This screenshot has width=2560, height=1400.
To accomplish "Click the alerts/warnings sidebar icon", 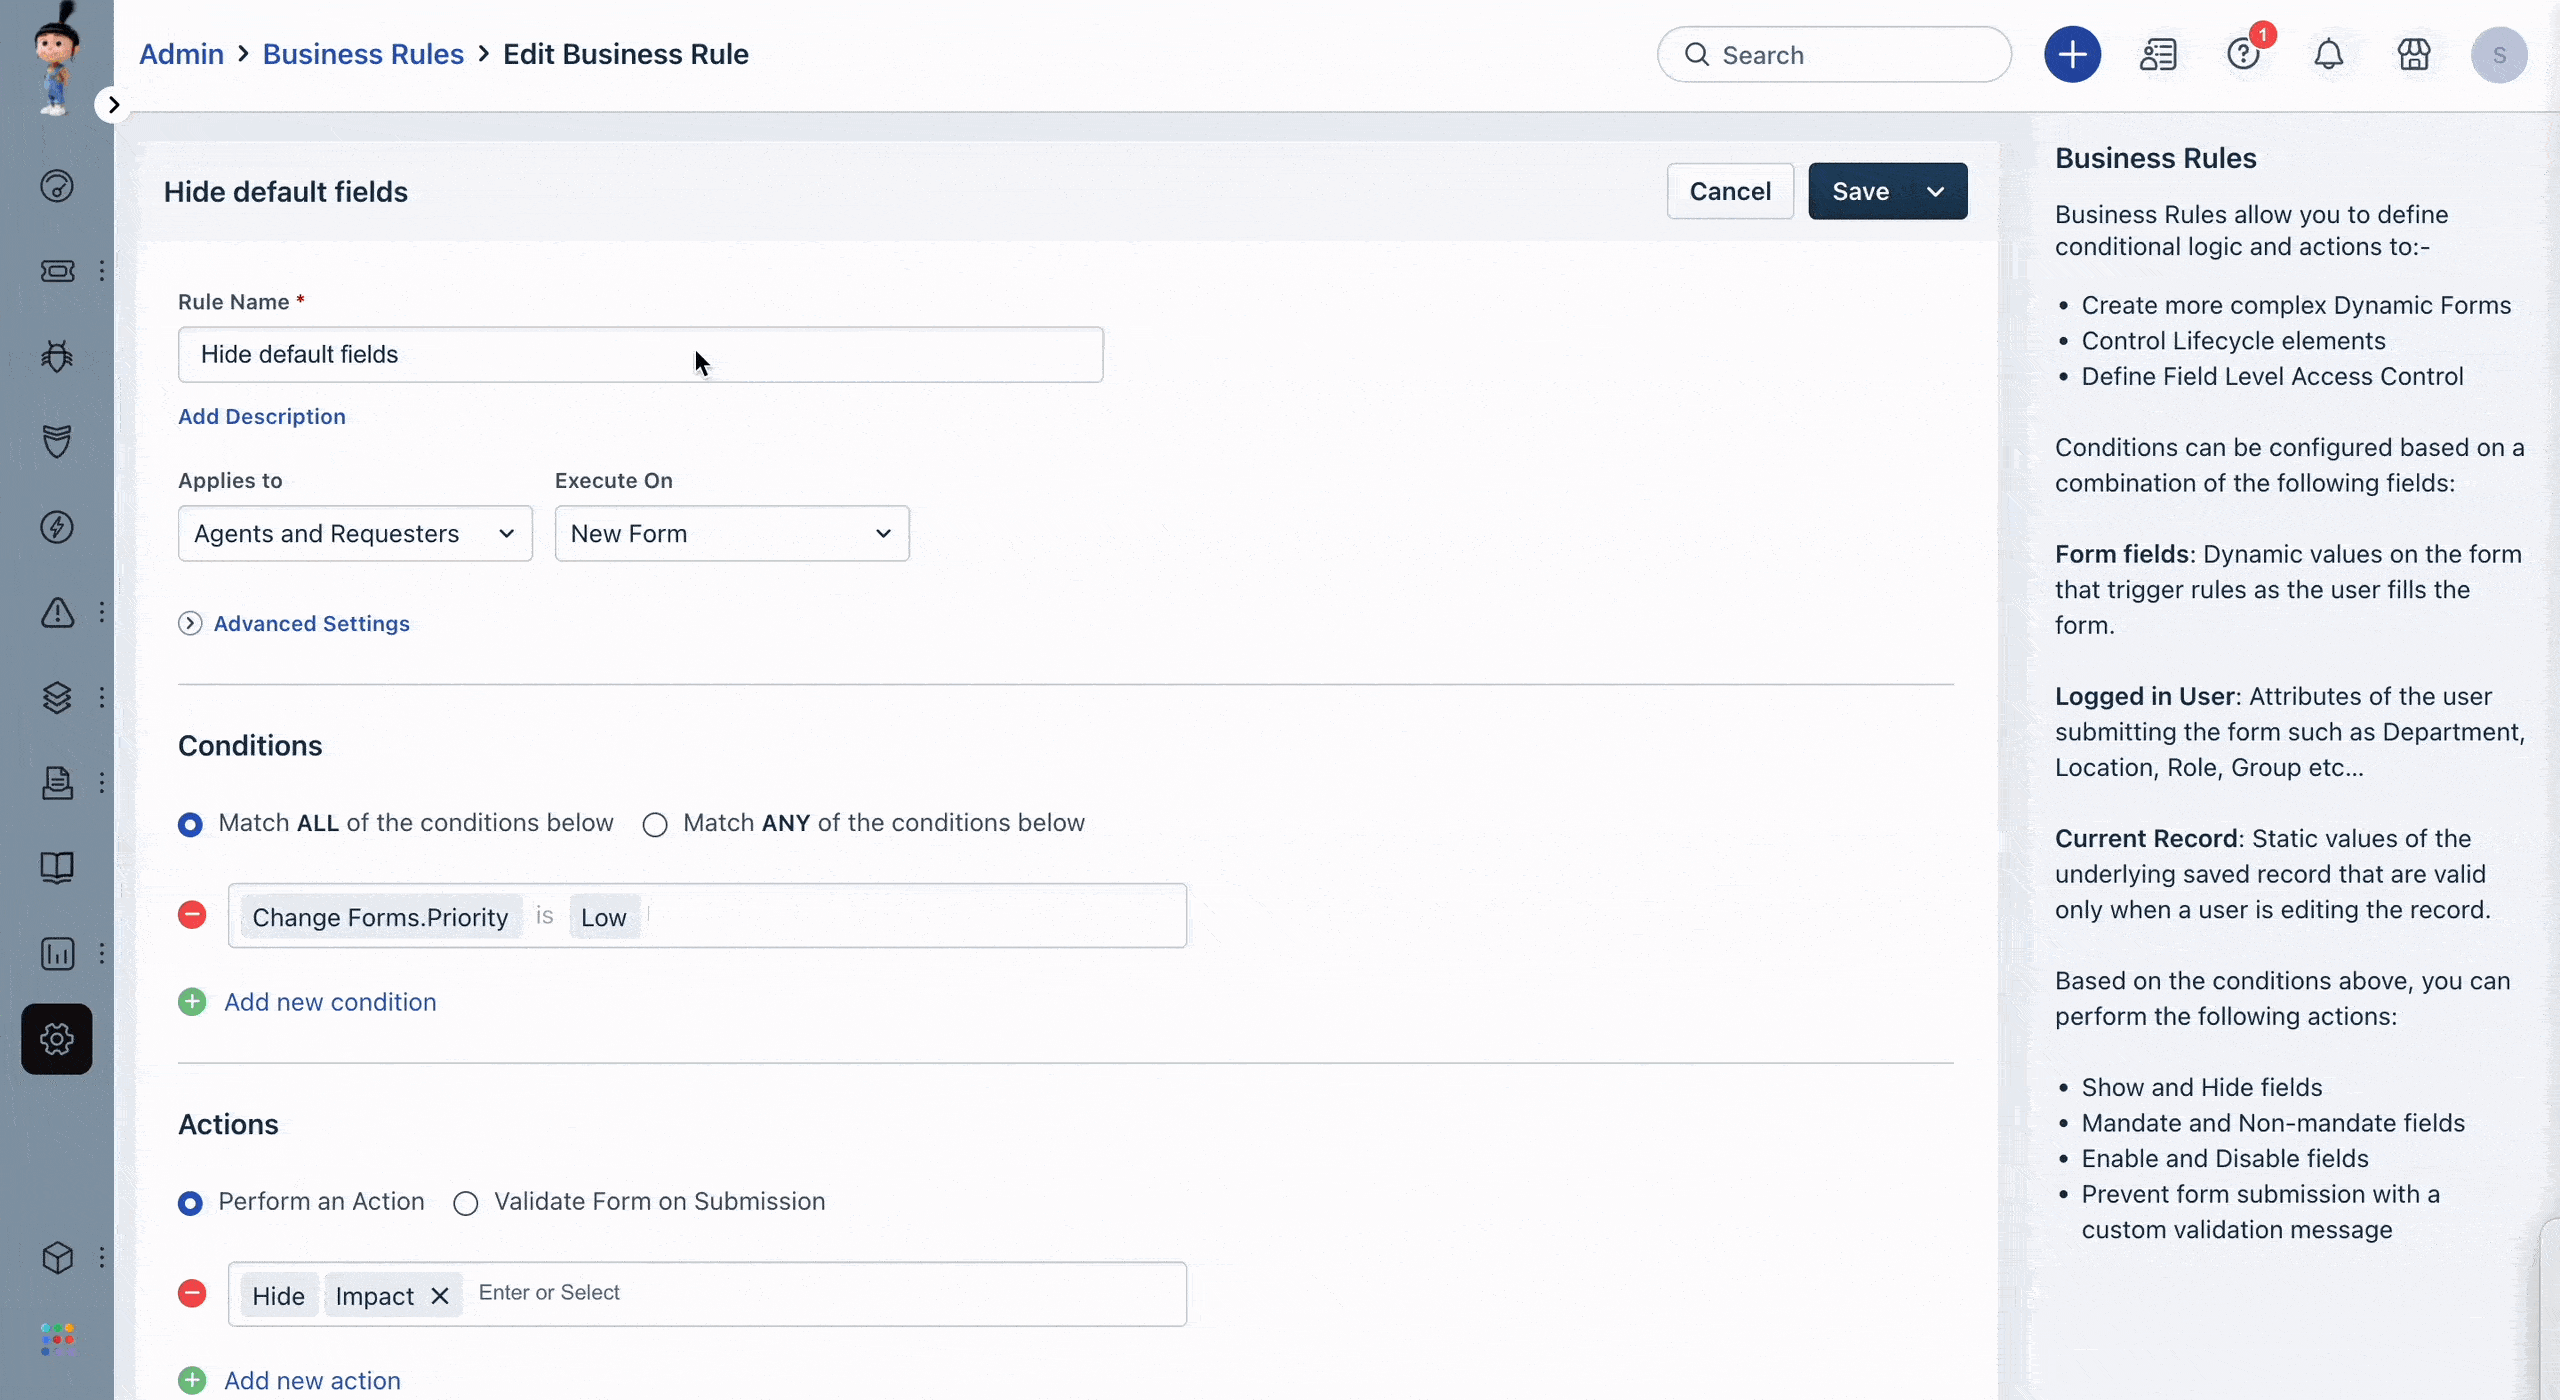I will tap(55, 614).
